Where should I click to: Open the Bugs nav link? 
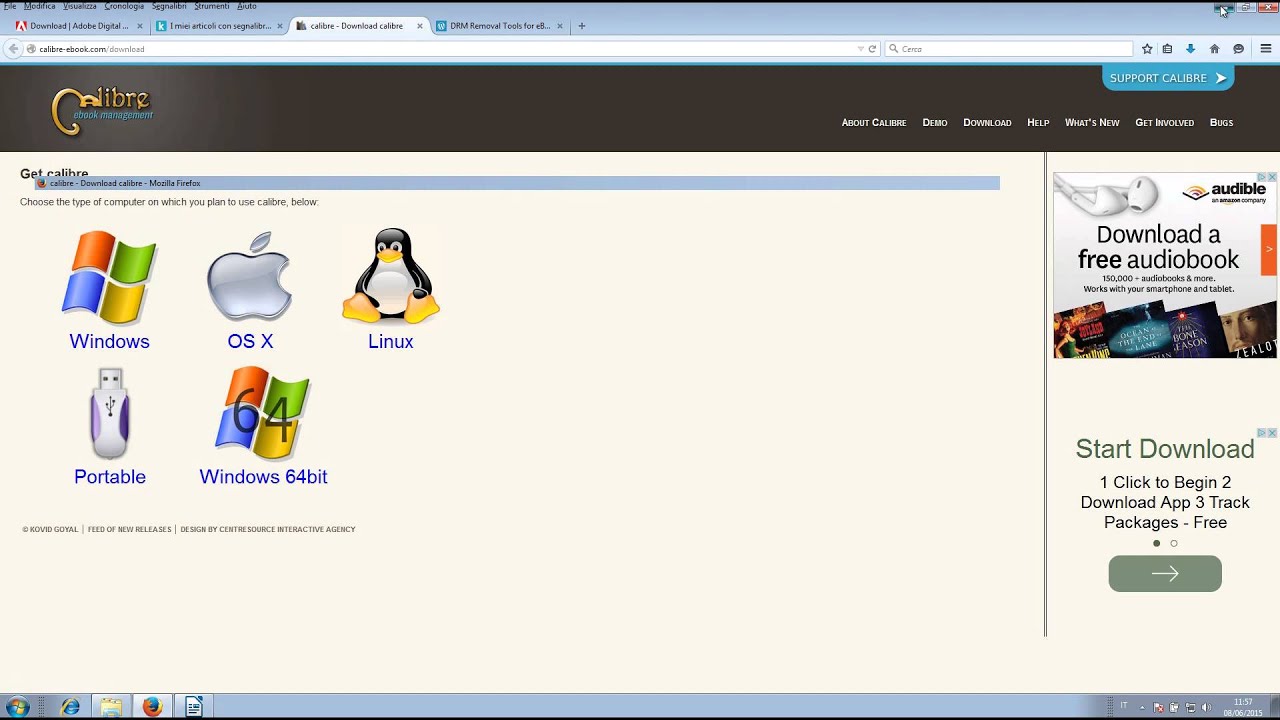point(1221,123)
